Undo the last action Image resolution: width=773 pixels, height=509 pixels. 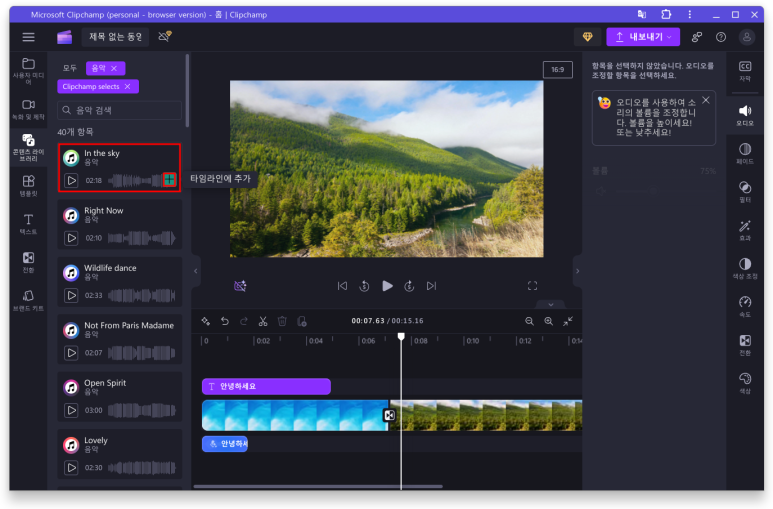(225, 322)
